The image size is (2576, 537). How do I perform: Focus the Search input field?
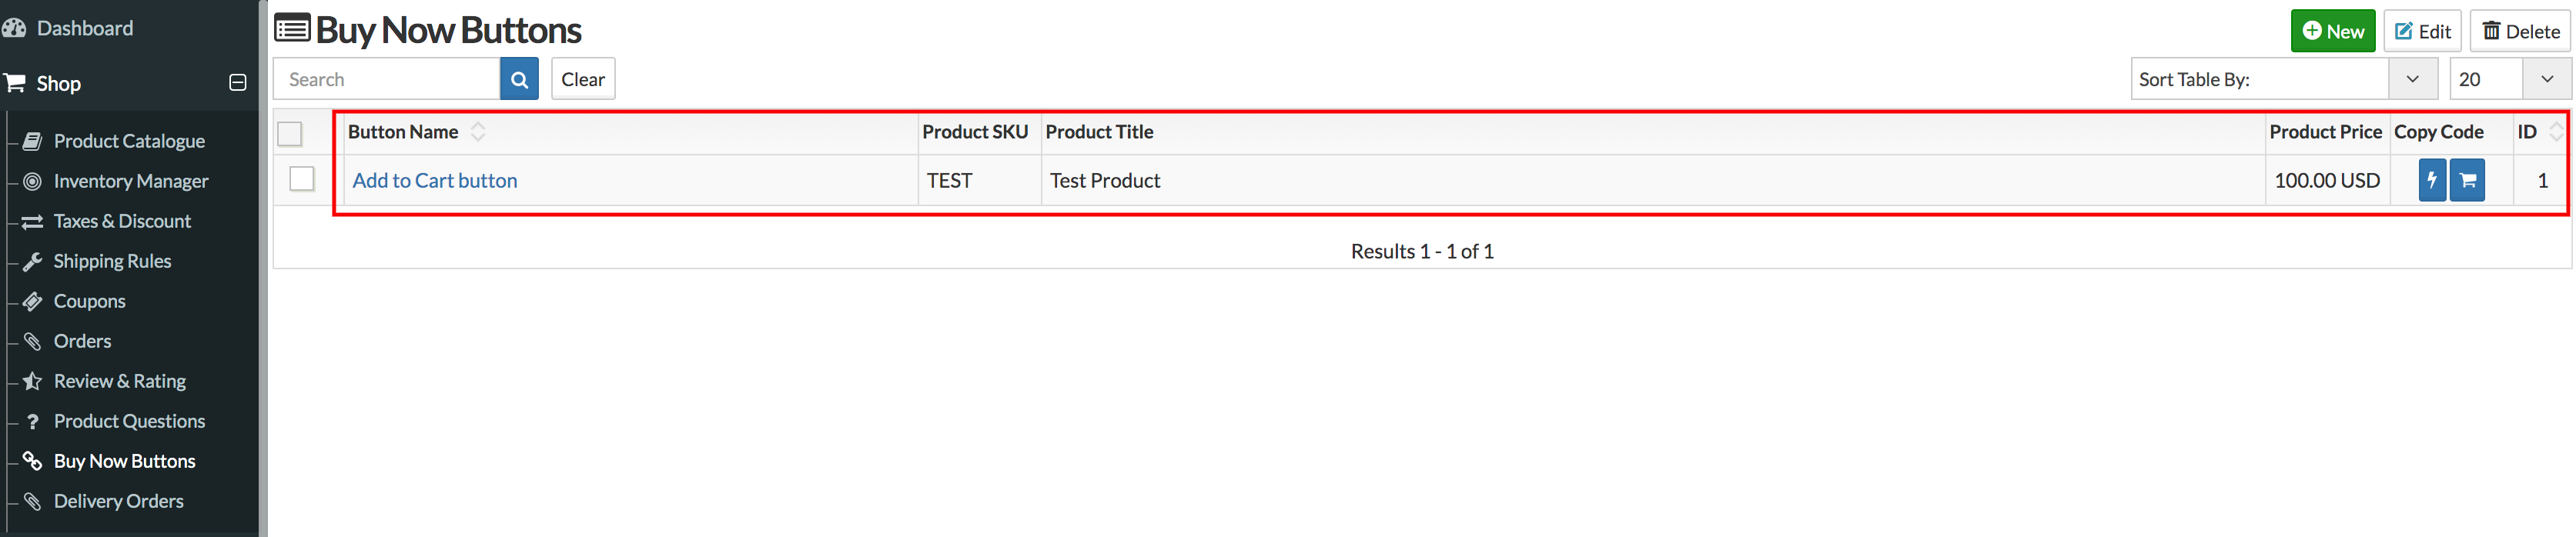pos(387,79)
